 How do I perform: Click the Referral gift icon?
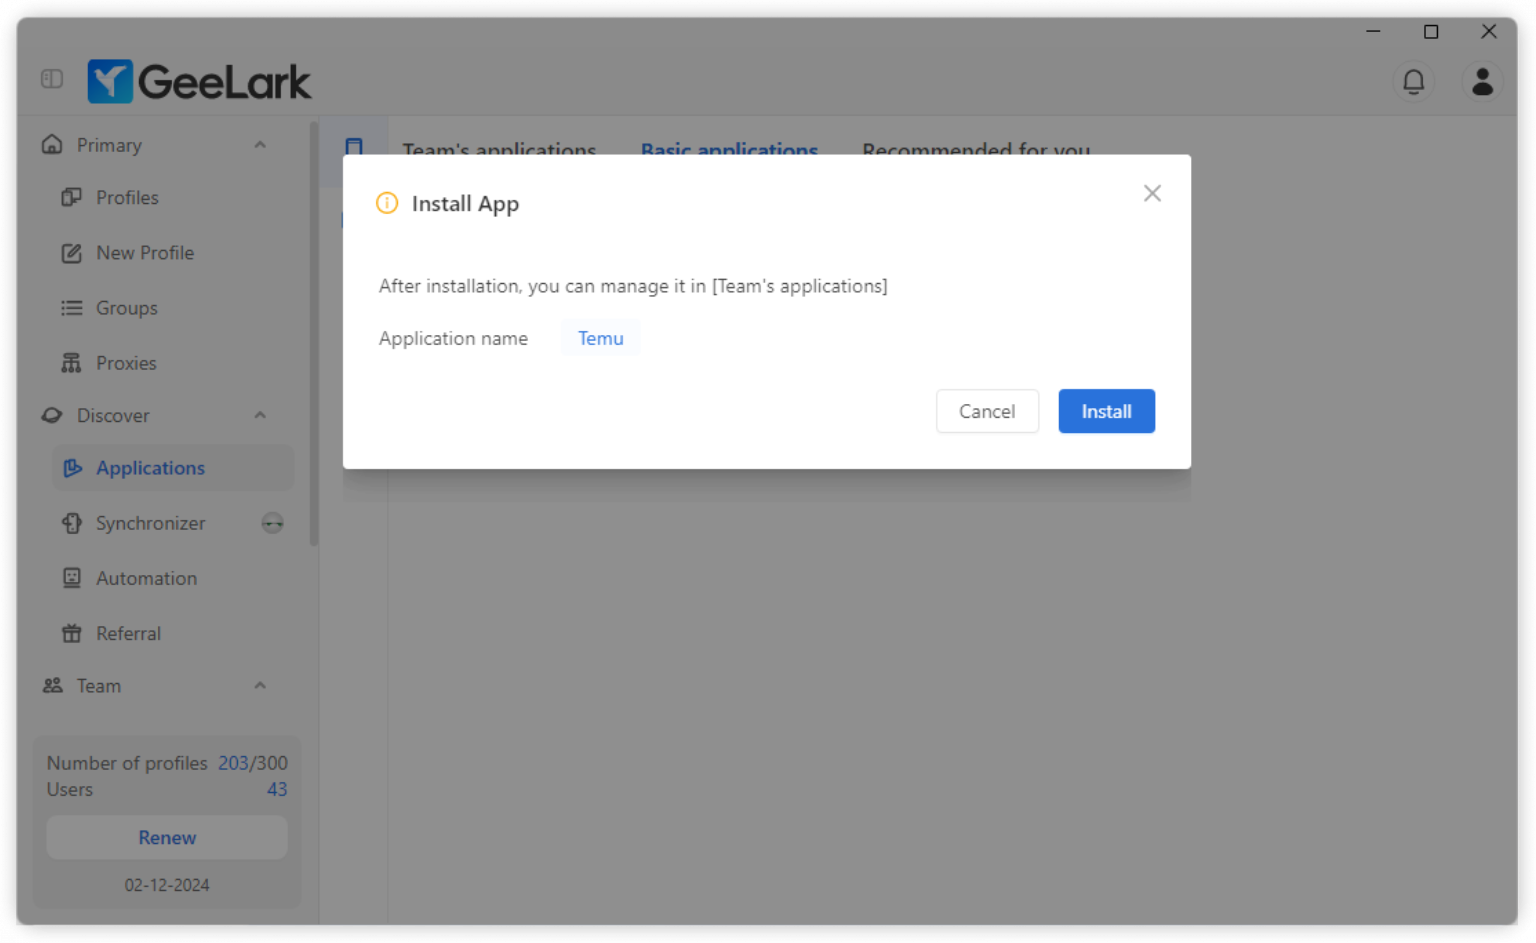tap(71, 633)
